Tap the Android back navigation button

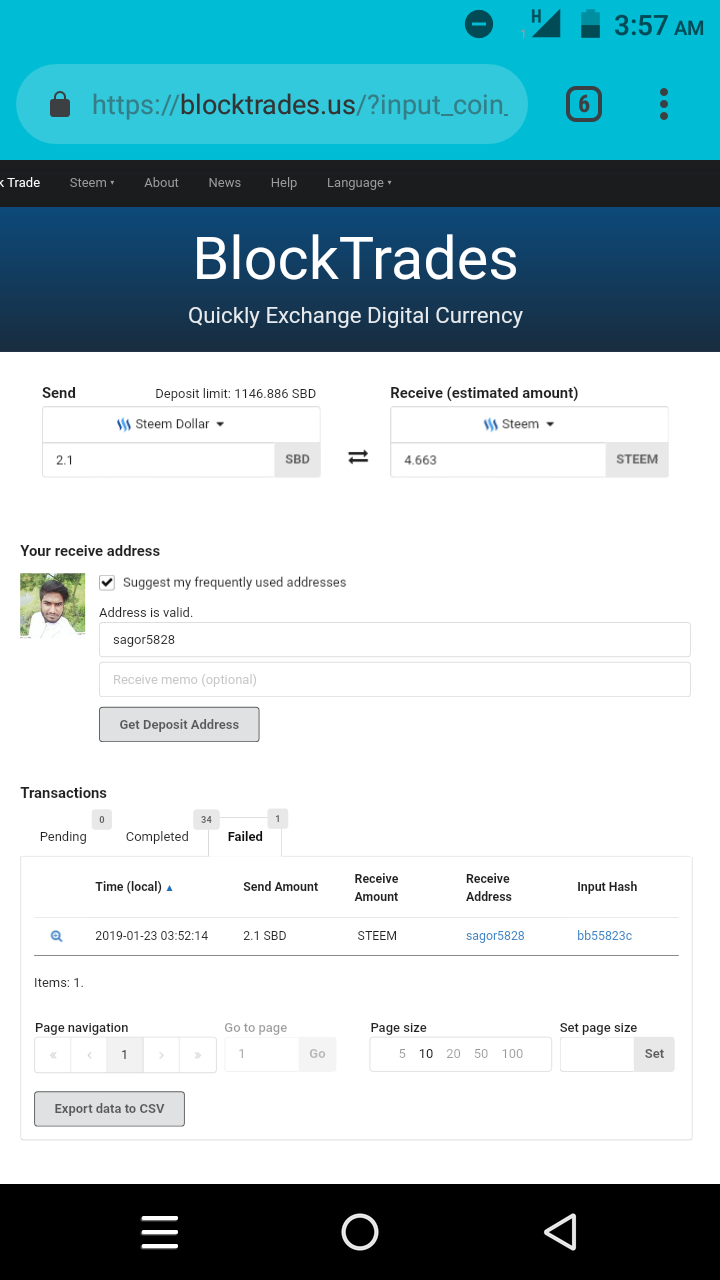(560, 1232)
